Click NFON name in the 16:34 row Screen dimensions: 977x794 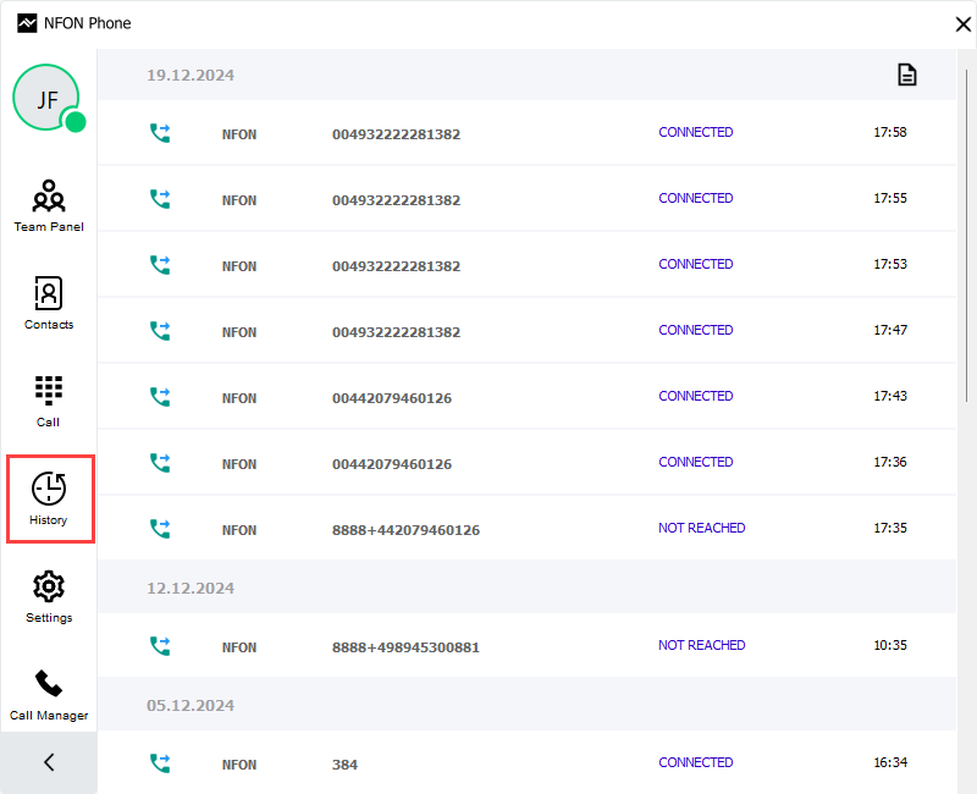pyautogui.click(x=239, y=765)
